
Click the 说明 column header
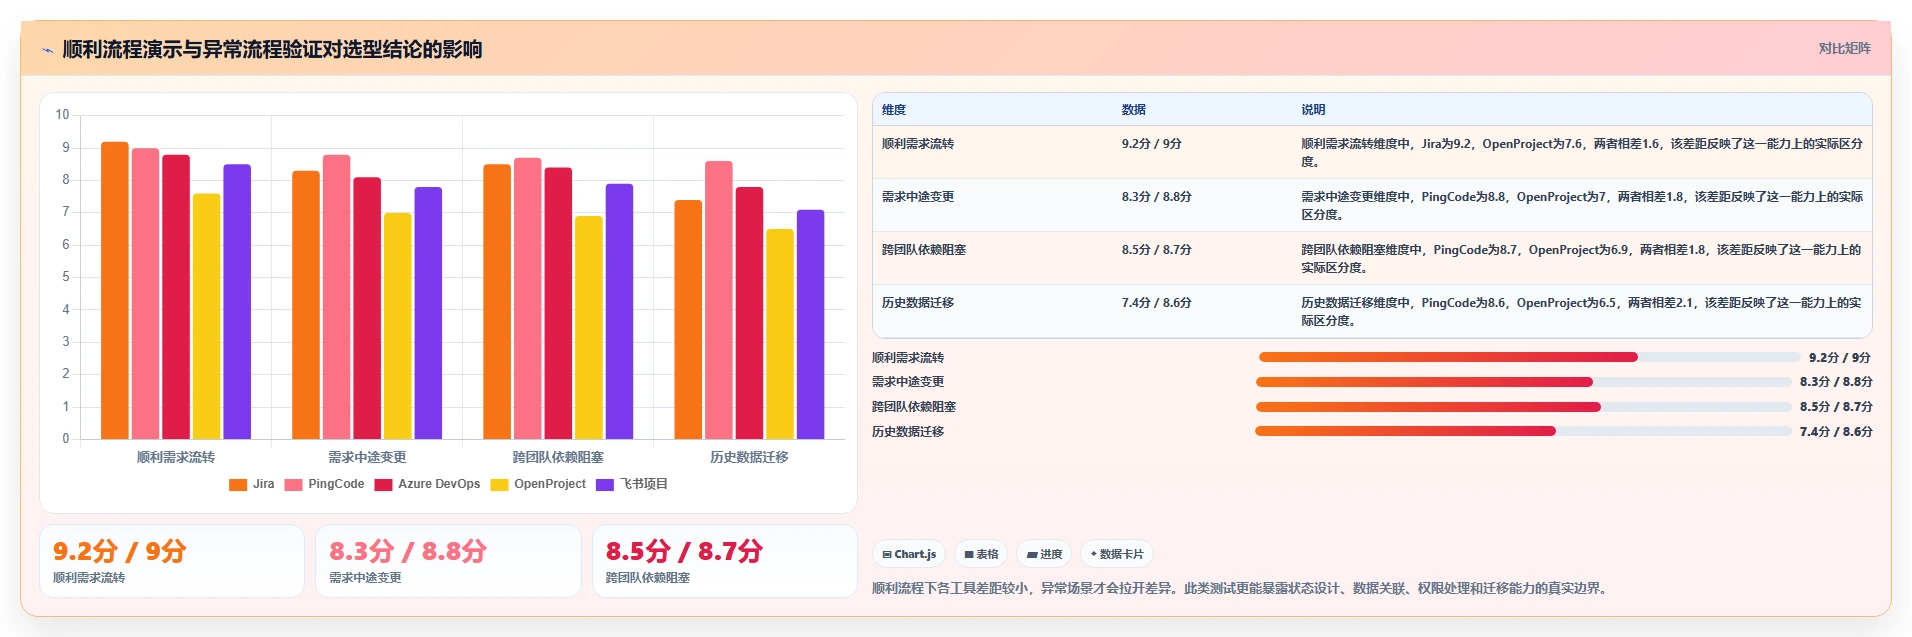pyautogui.click(x=1313, y=110)
